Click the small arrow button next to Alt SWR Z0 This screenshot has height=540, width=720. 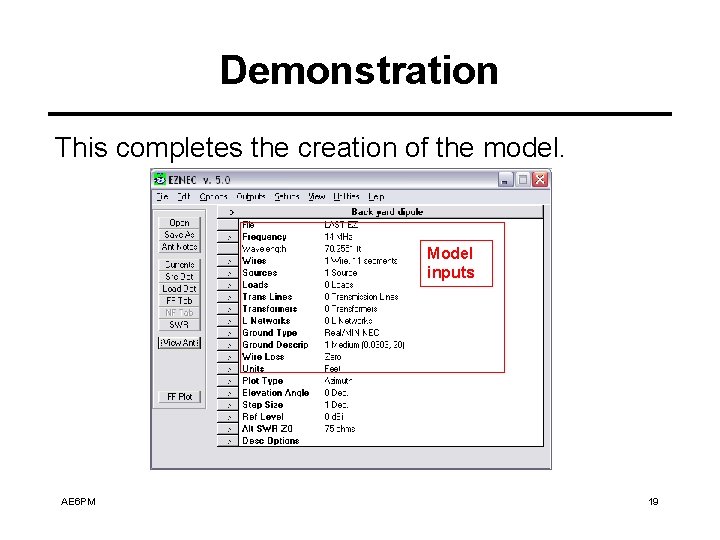[228, 428]
